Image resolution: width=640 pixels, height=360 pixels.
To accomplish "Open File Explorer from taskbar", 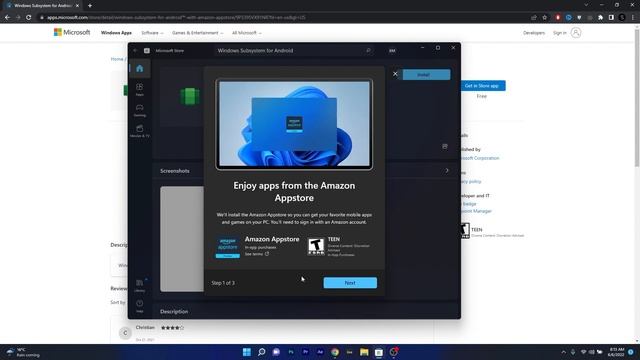I will pyautogui.click(x=364, y=352).
